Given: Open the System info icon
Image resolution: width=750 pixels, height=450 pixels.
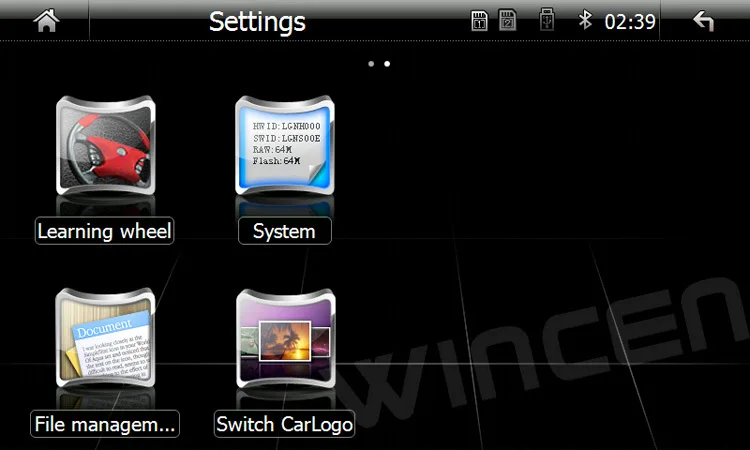Looking at the screenshot, I should coord(285,145).
